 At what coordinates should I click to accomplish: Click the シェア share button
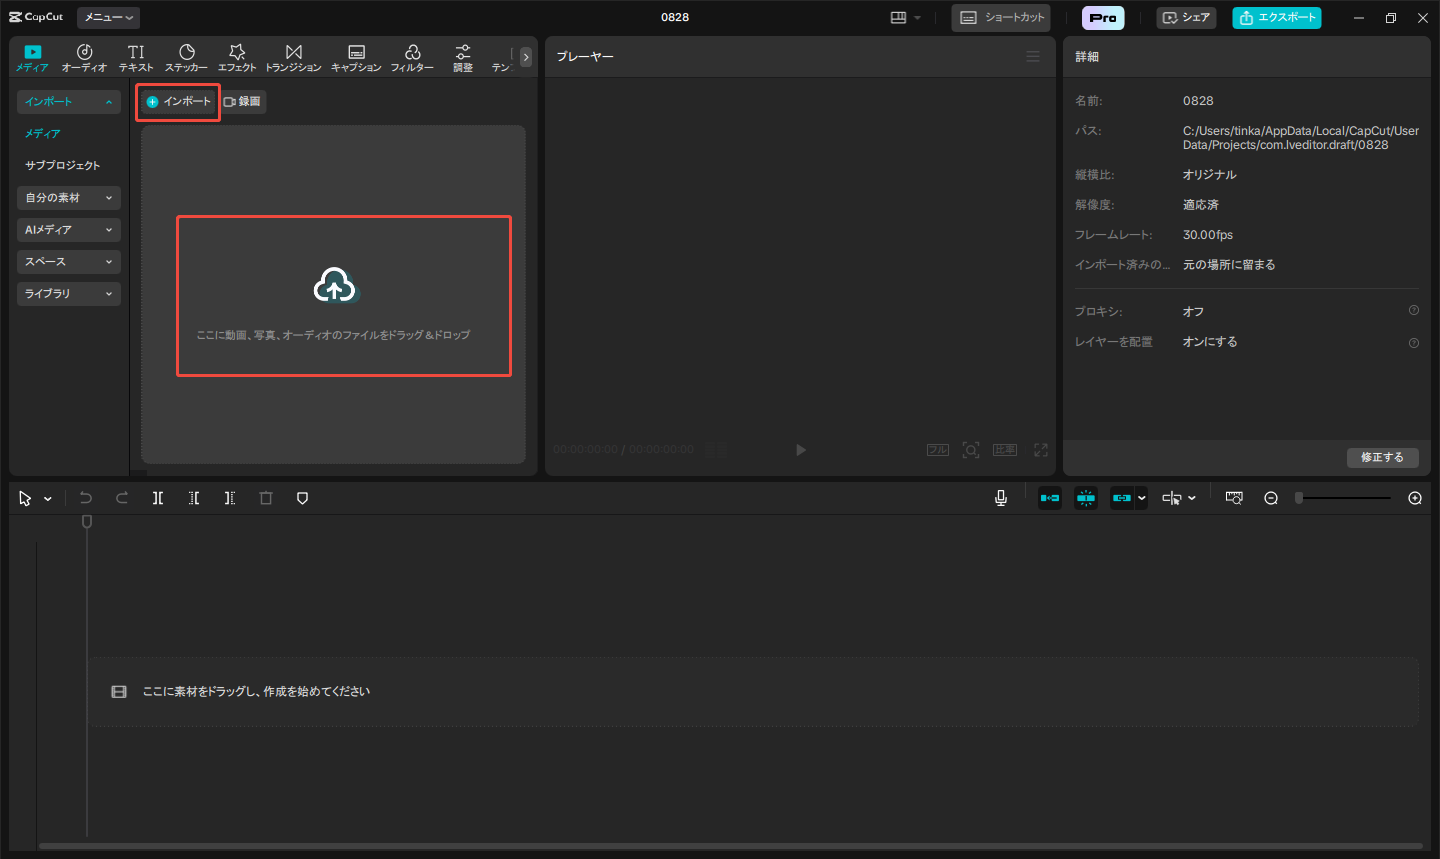point(1186,18)
